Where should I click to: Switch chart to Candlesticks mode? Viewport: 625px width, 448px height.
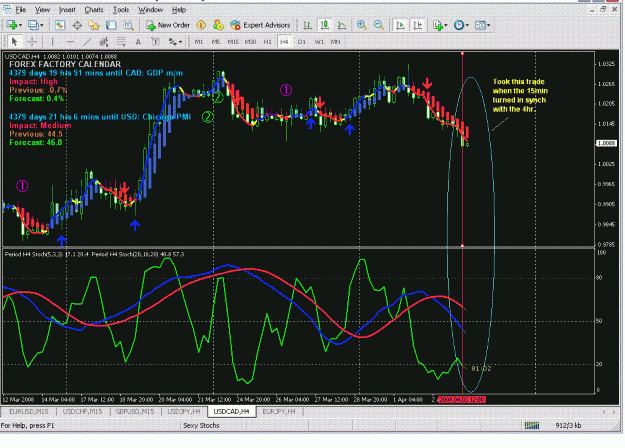(x=325, y=26)
